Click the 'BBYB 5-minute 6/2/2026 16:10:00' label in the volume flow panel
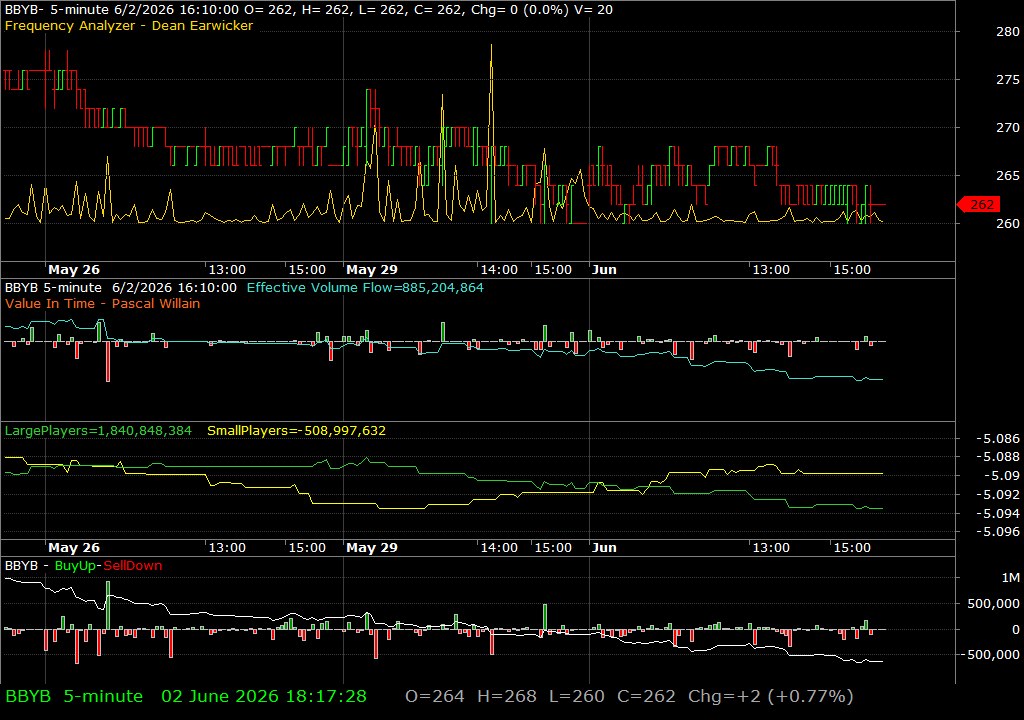This screenshot has width=1024, height=720. tap(121, 287)
